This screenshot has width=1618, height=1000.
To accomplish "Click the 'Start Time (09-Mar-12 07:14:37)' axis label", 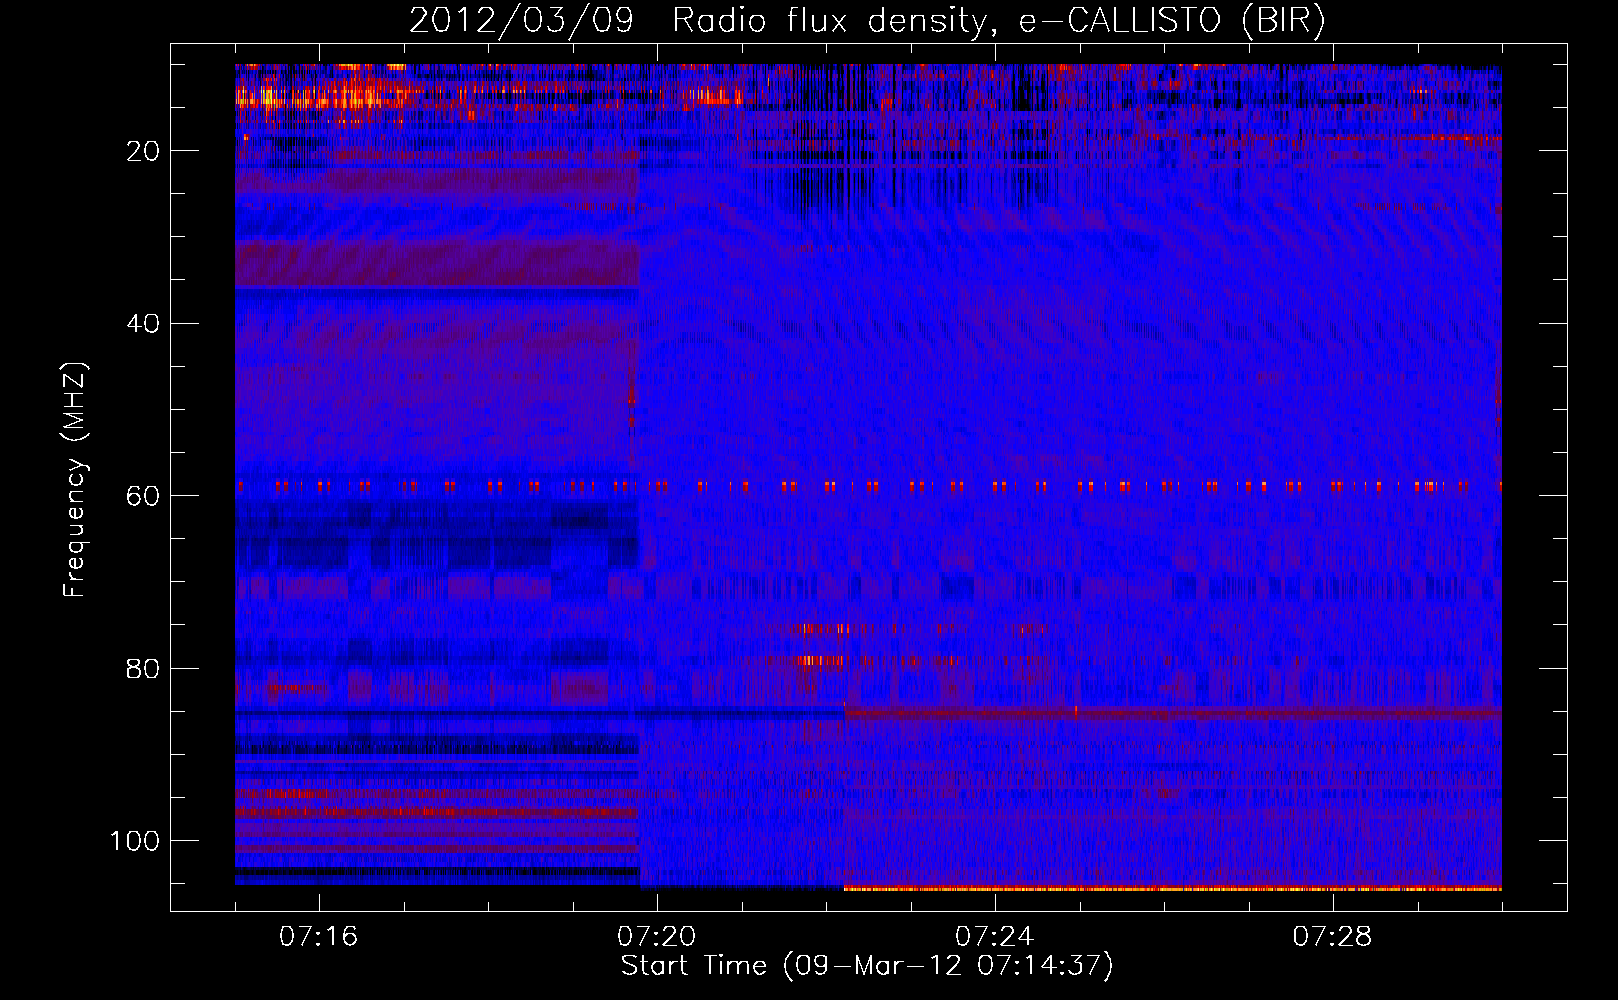I will (x=867, y=966).
